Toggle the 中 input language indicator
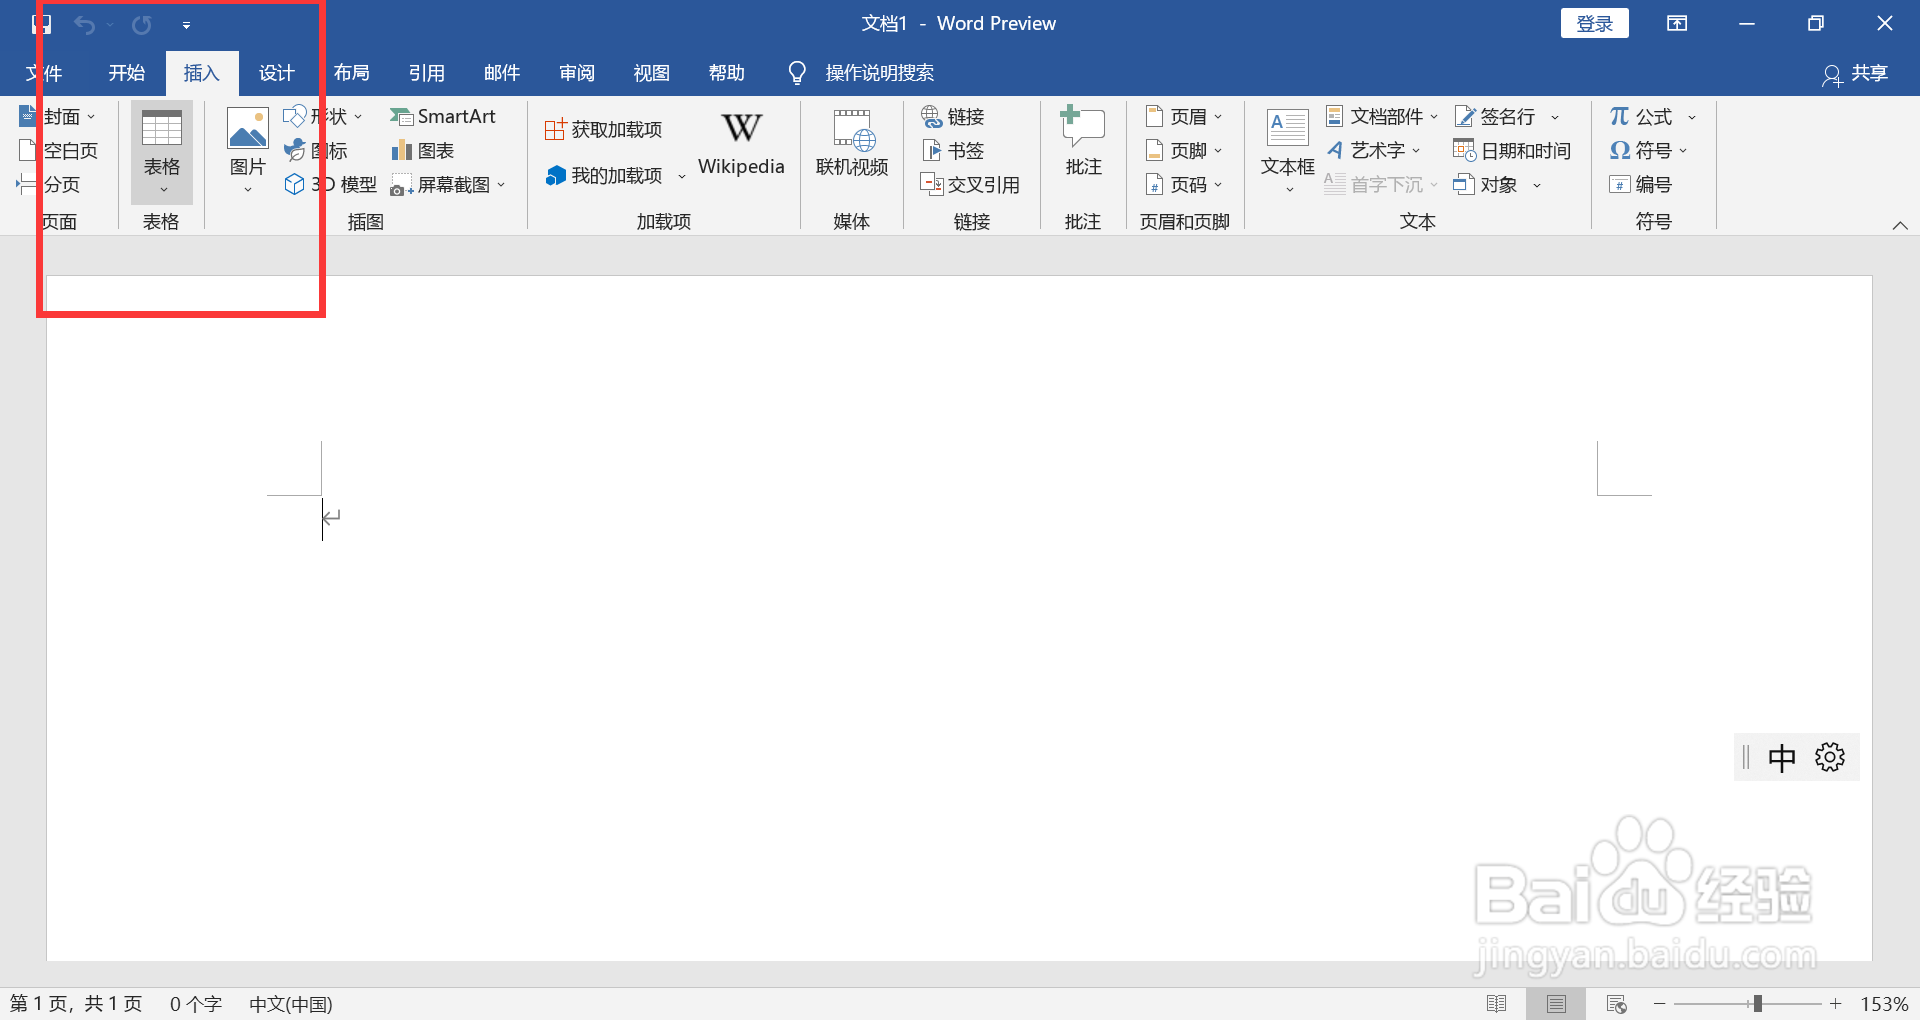1920x1020 pixels. pyautogui.click(x=1784, y=757)
